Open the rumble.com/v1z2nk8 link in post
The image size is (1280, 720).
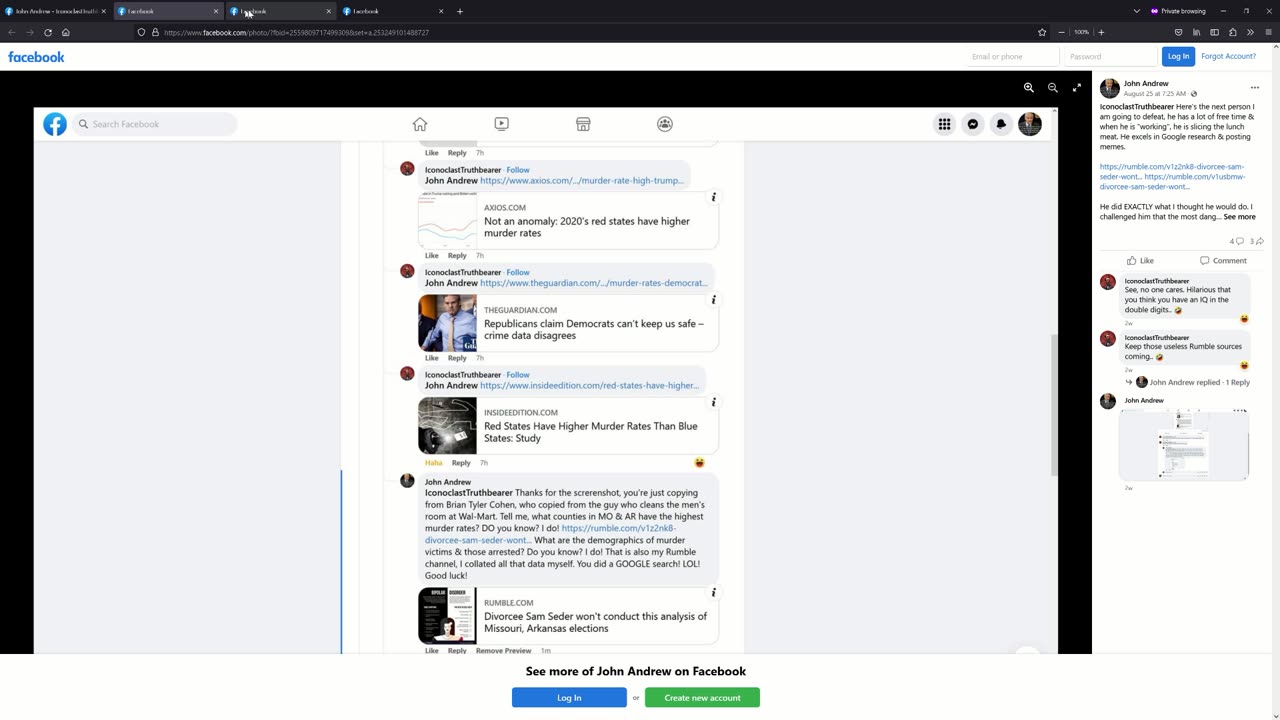pos(1172,171)
